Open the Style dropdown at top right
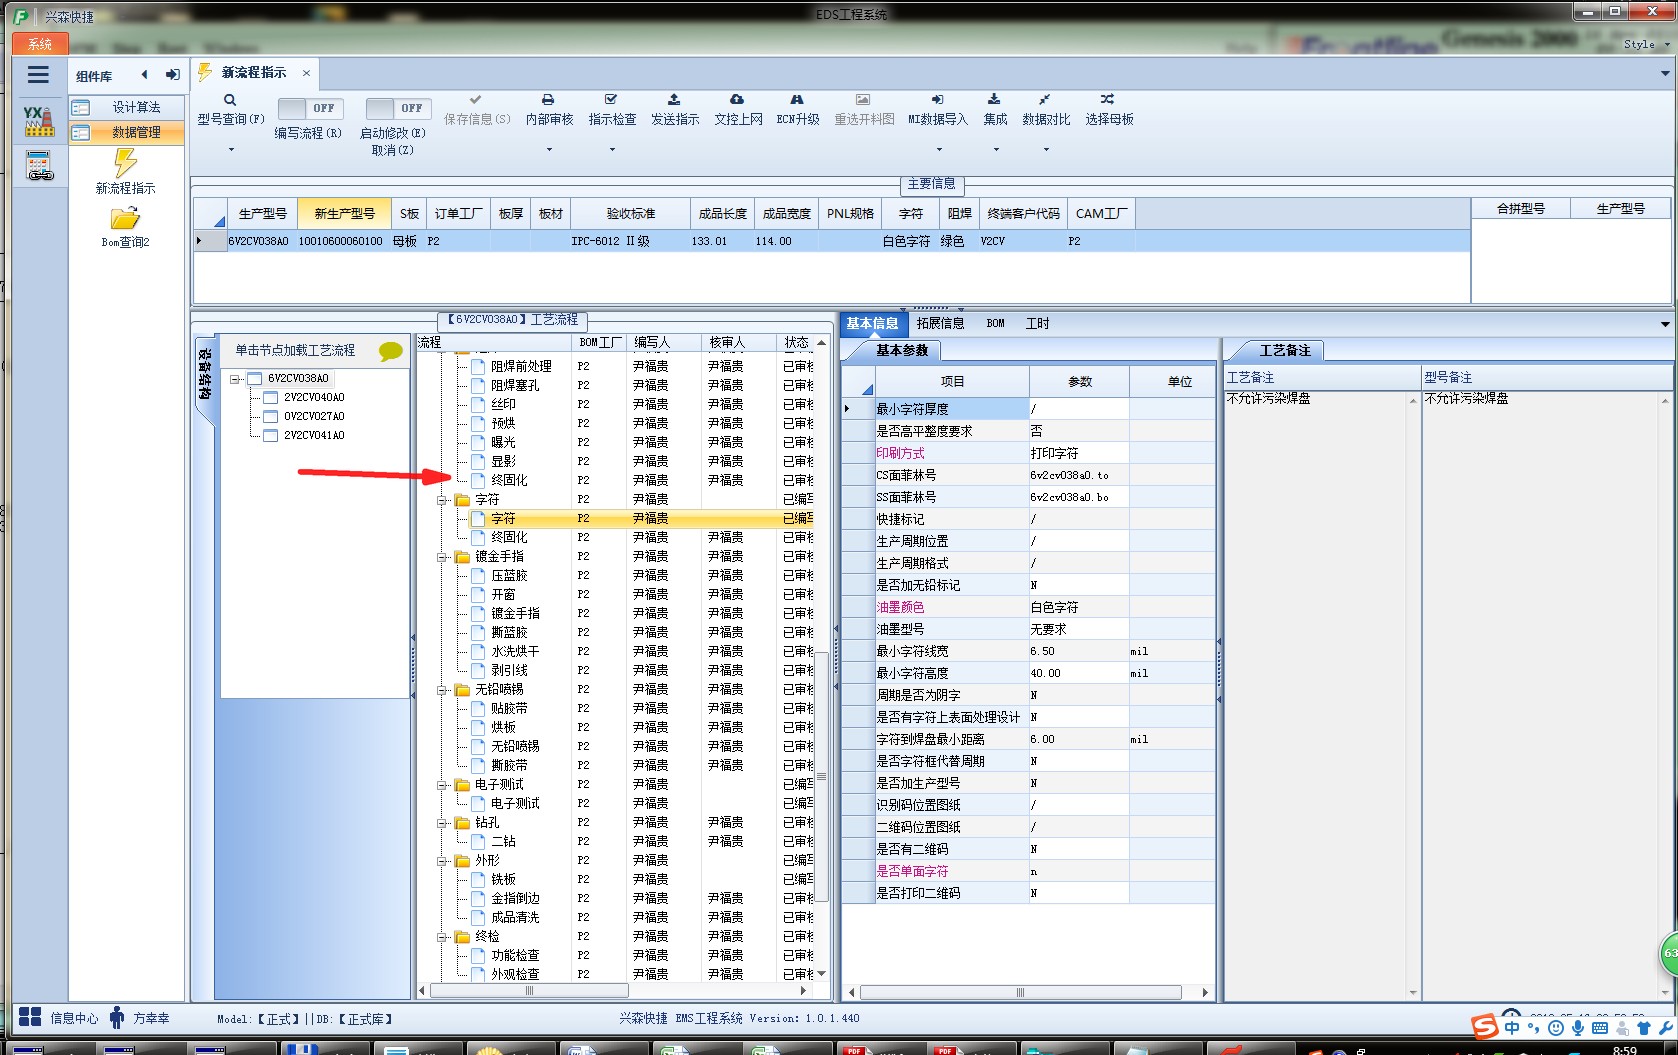1678x1055 pixels. click(1645, 44)
